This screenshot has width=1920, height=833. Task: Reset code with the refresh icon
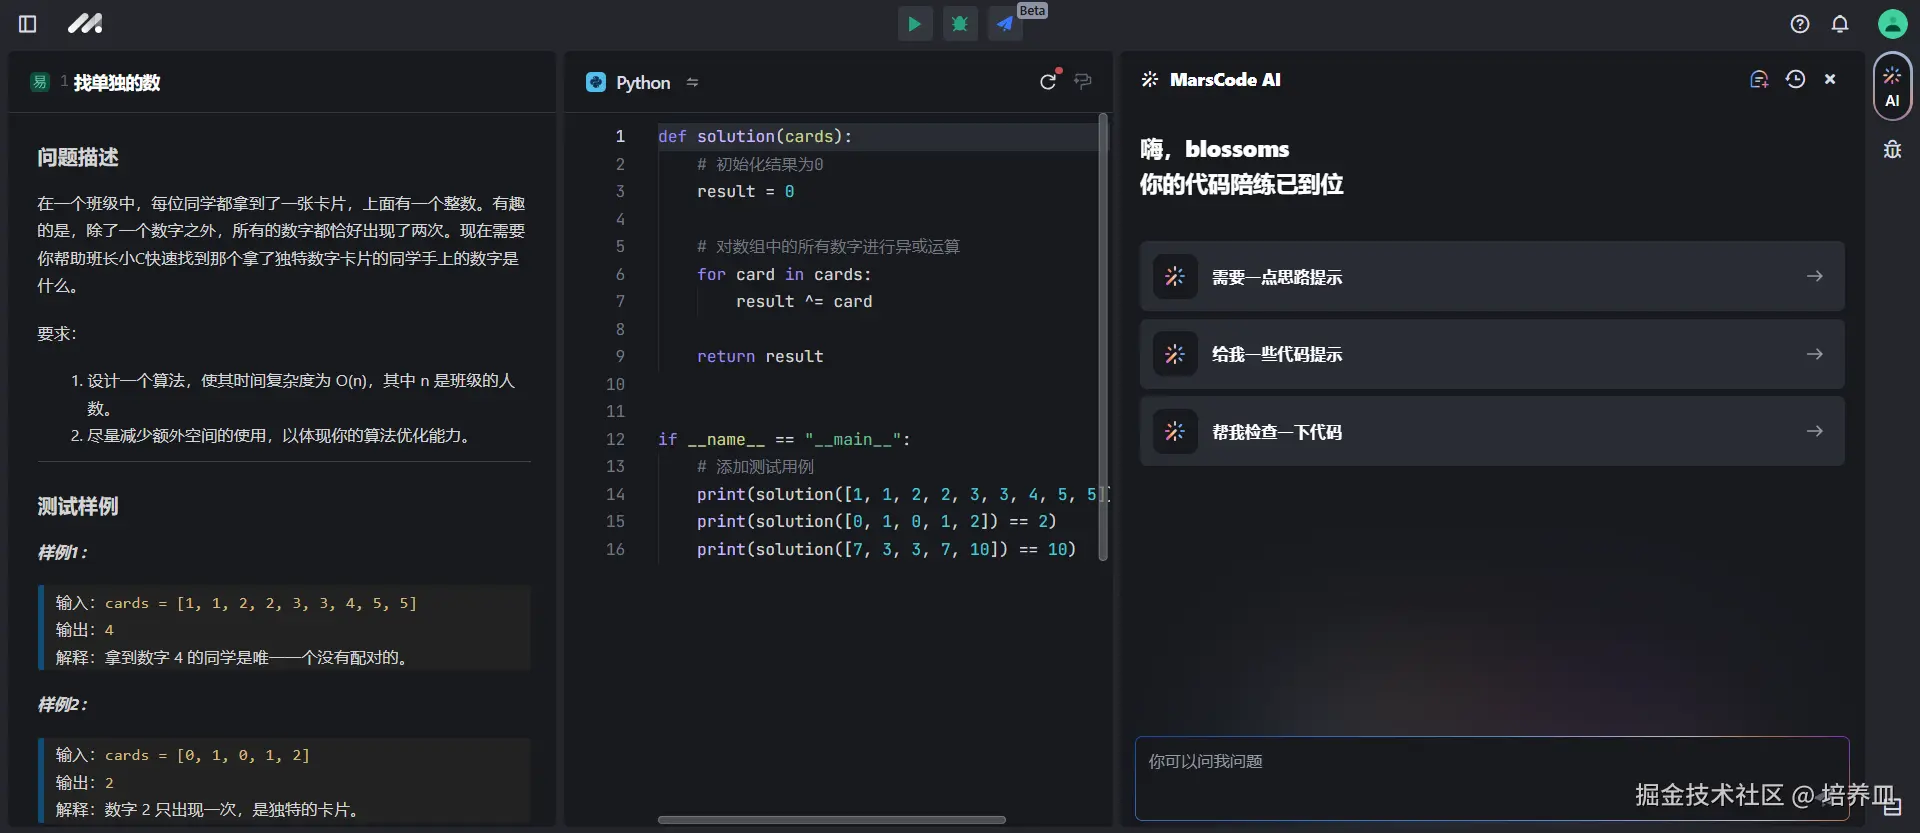tap(1048, 81)
